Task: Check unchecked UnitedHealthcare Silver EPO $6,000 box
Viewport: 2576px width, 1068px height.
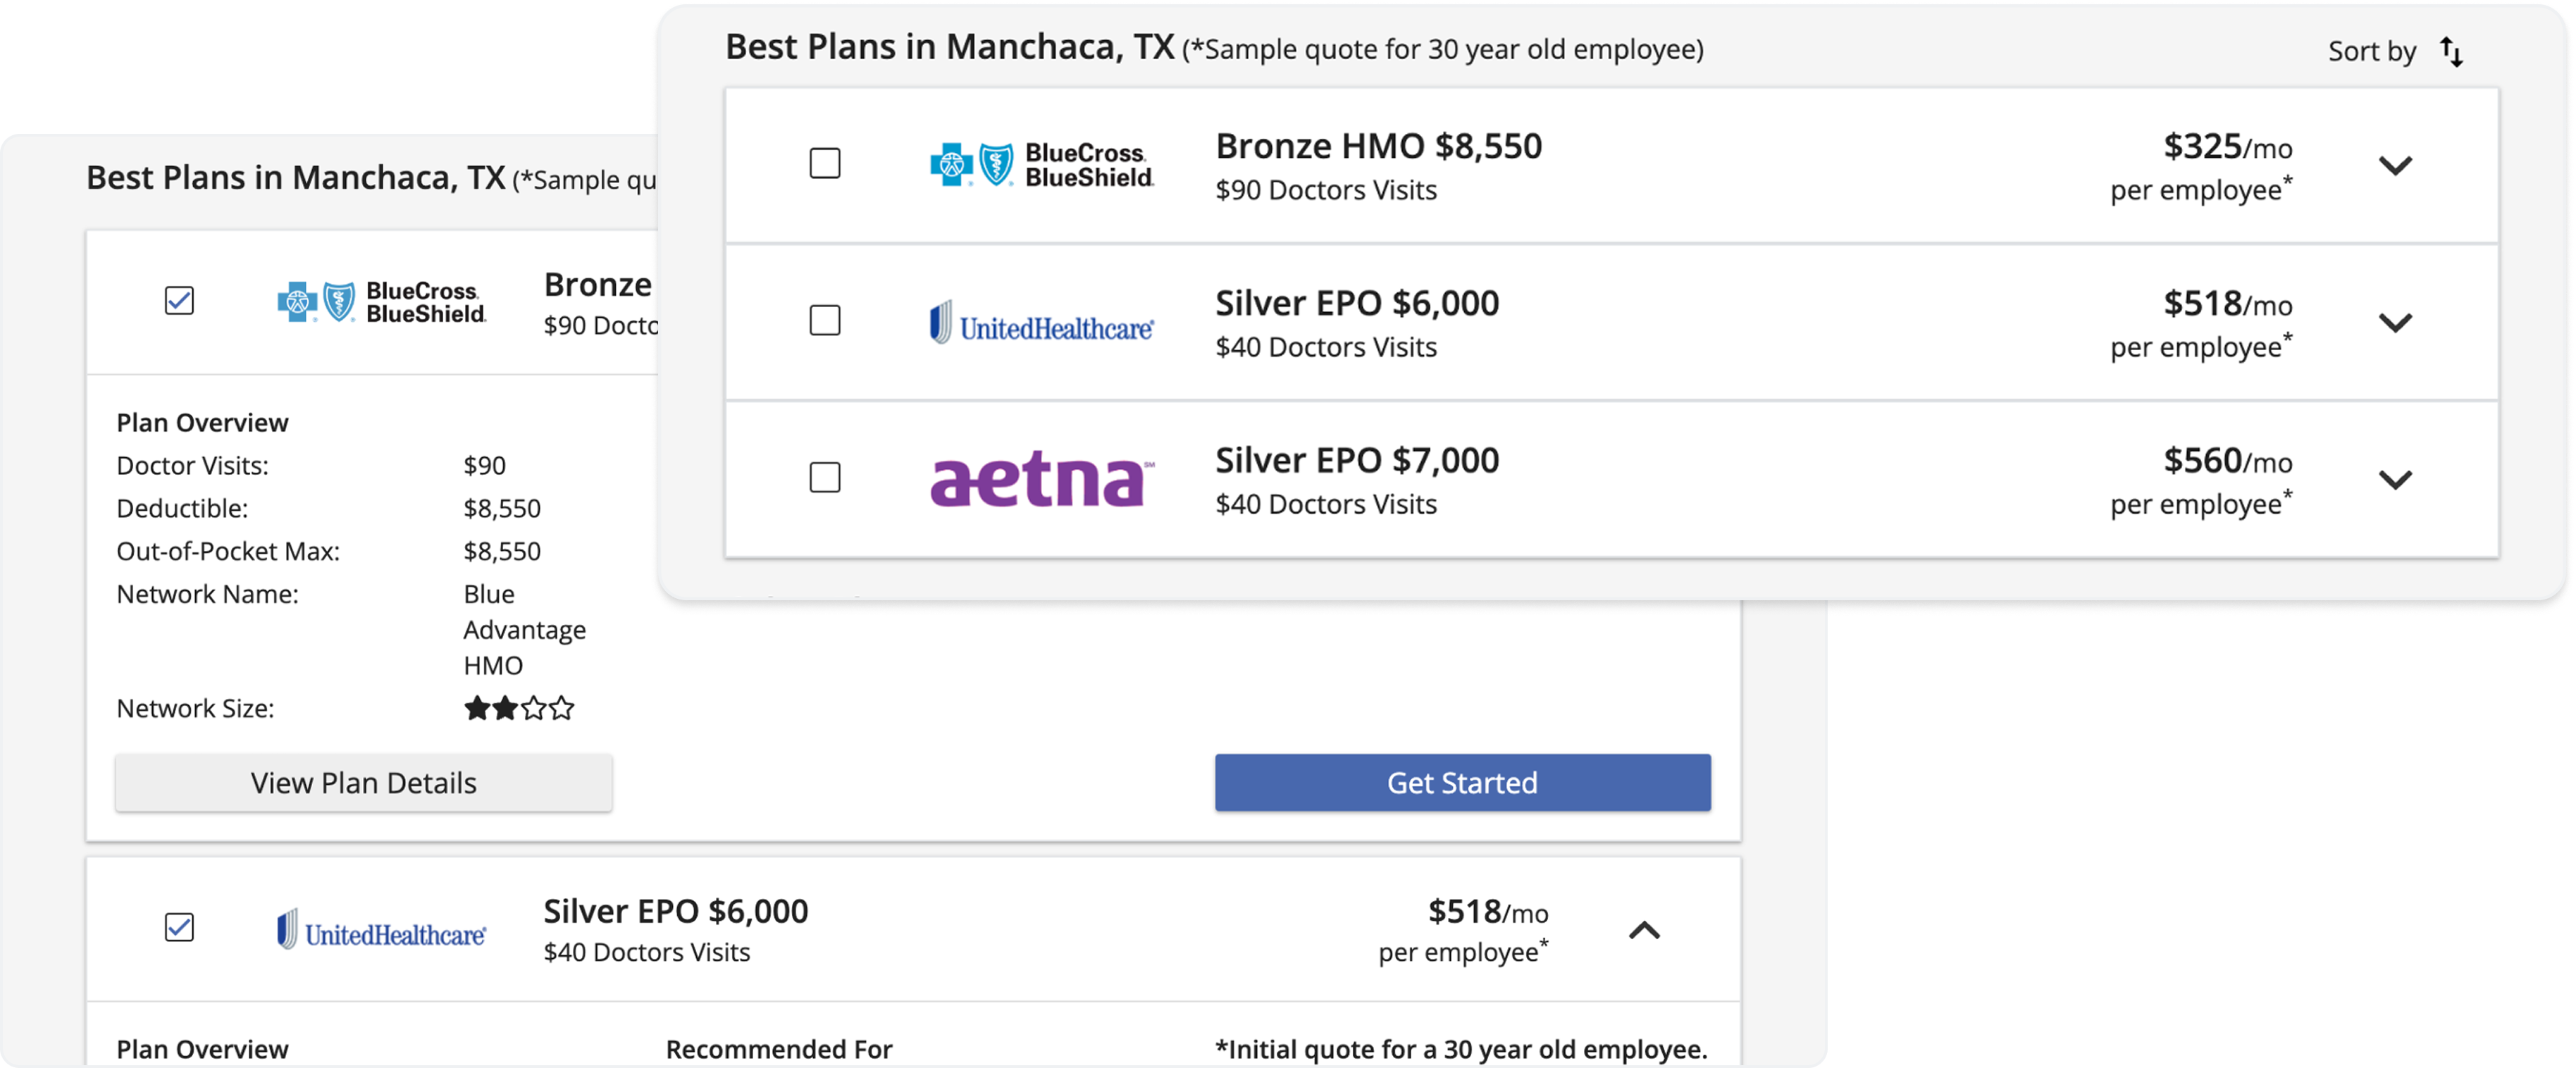Action: click(x=825, y=321)
